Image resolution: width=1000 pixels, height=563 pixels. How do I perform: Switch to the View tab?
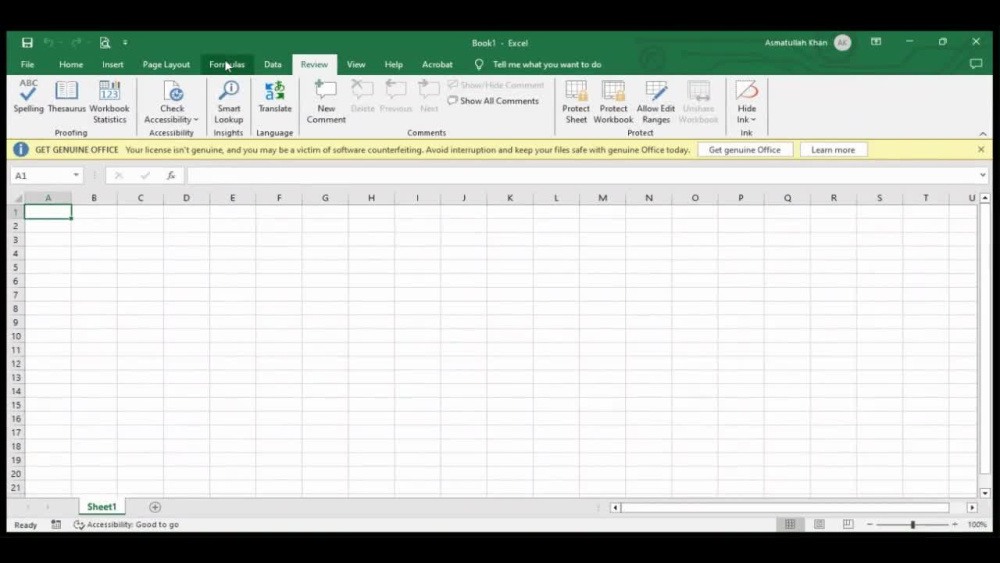356,64
